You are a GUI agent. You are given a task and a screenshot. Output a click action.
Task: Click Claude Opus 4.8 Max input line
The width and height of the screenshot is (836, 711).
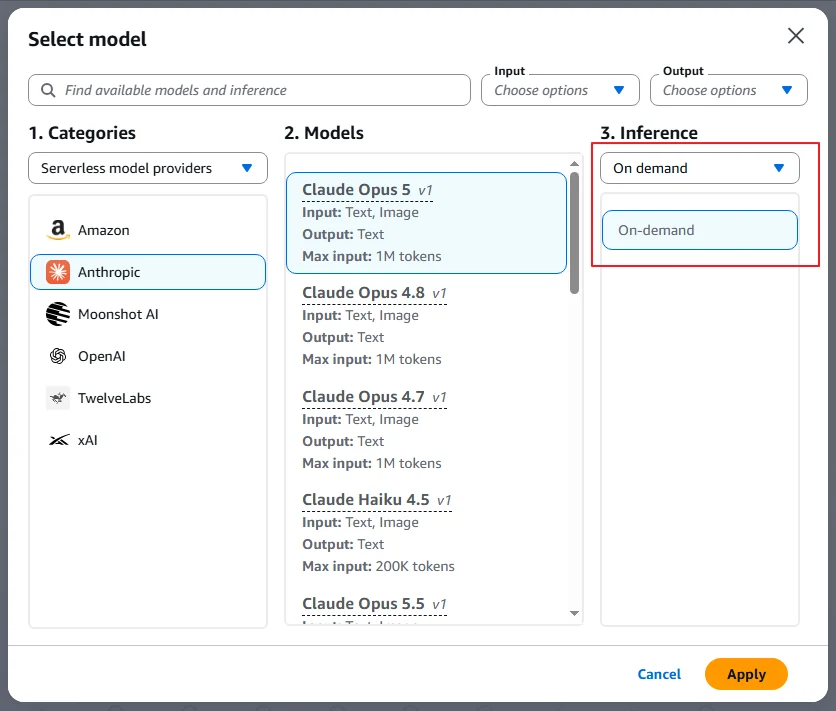(372, 359)
